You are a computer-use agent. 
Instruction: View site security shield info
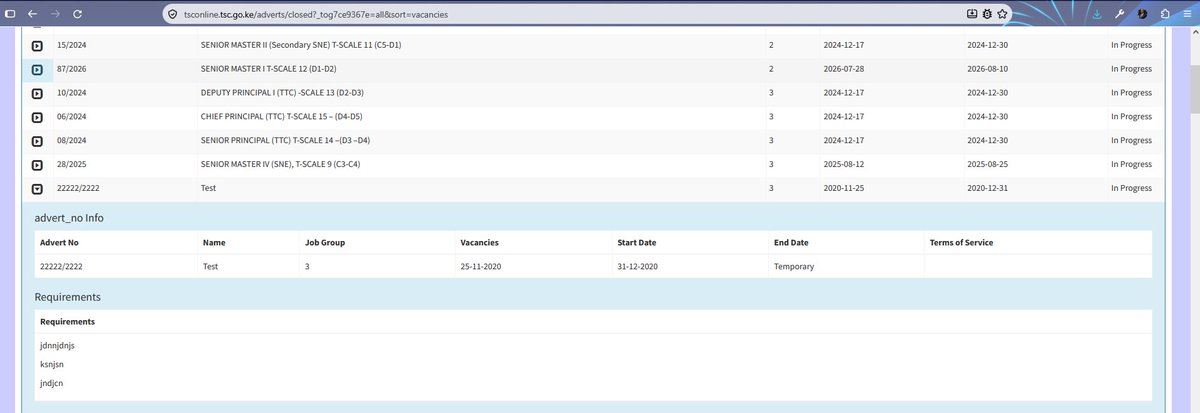[172, 14]
